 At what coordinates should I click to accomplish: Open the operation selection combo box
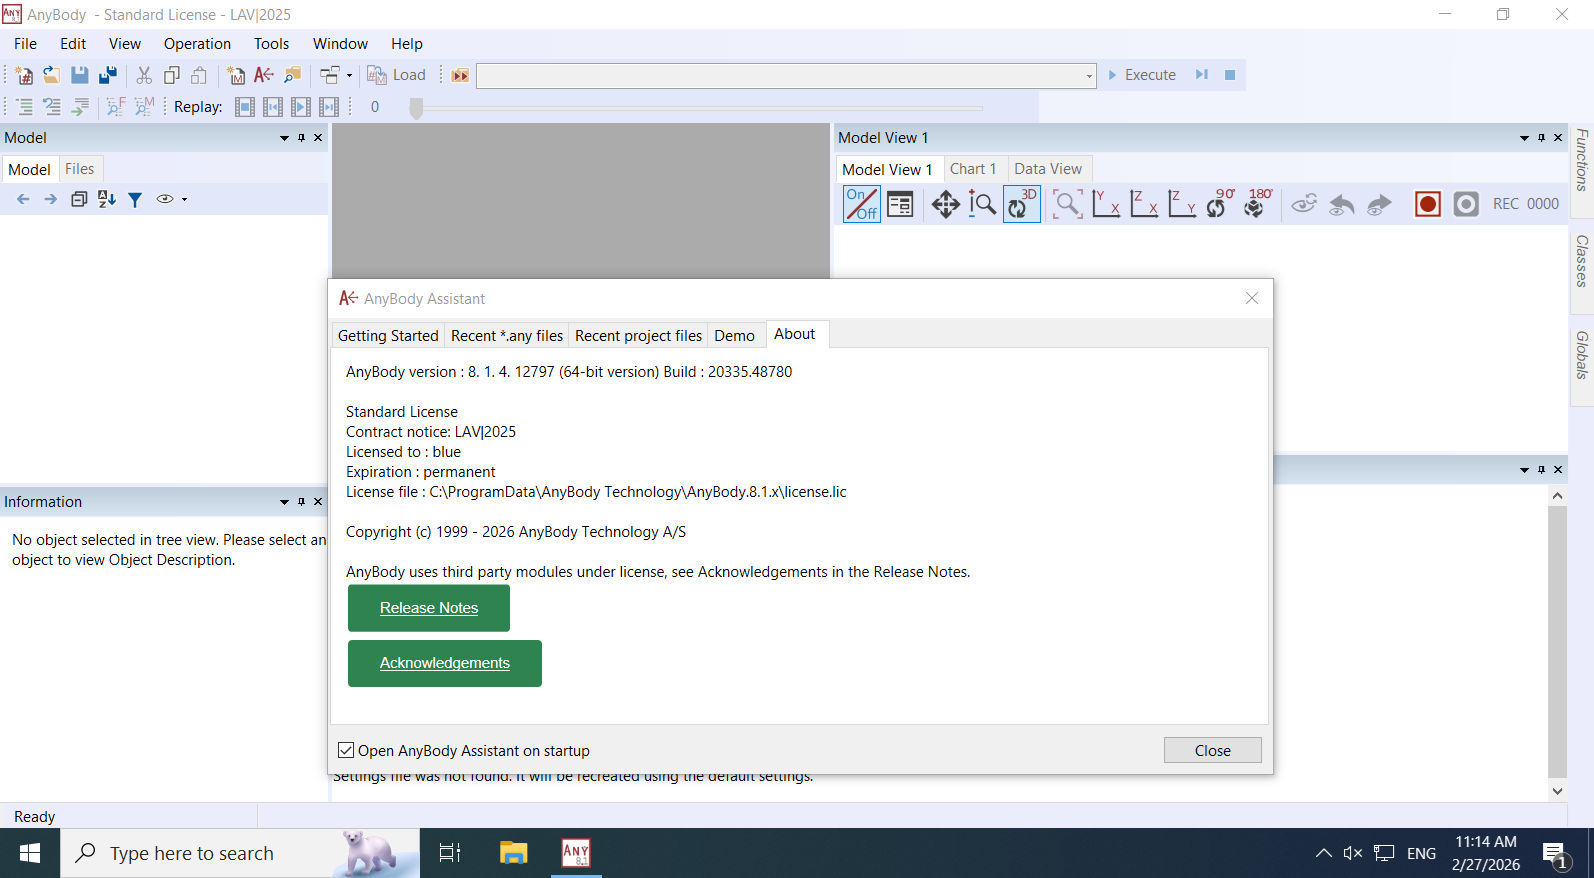(786, 75)
